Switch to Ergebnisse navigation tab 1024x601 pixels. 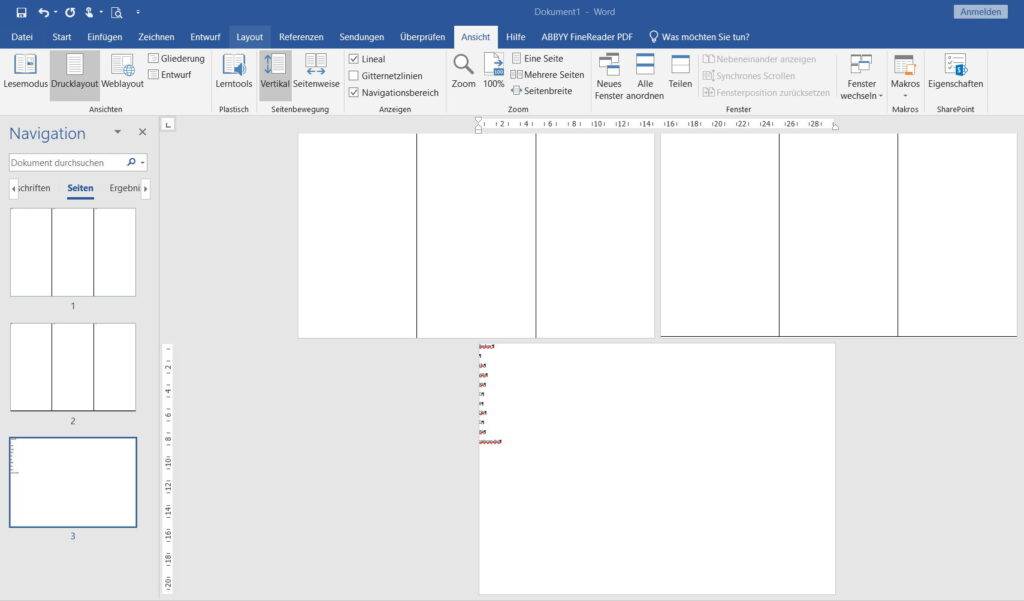click(125, 188)
